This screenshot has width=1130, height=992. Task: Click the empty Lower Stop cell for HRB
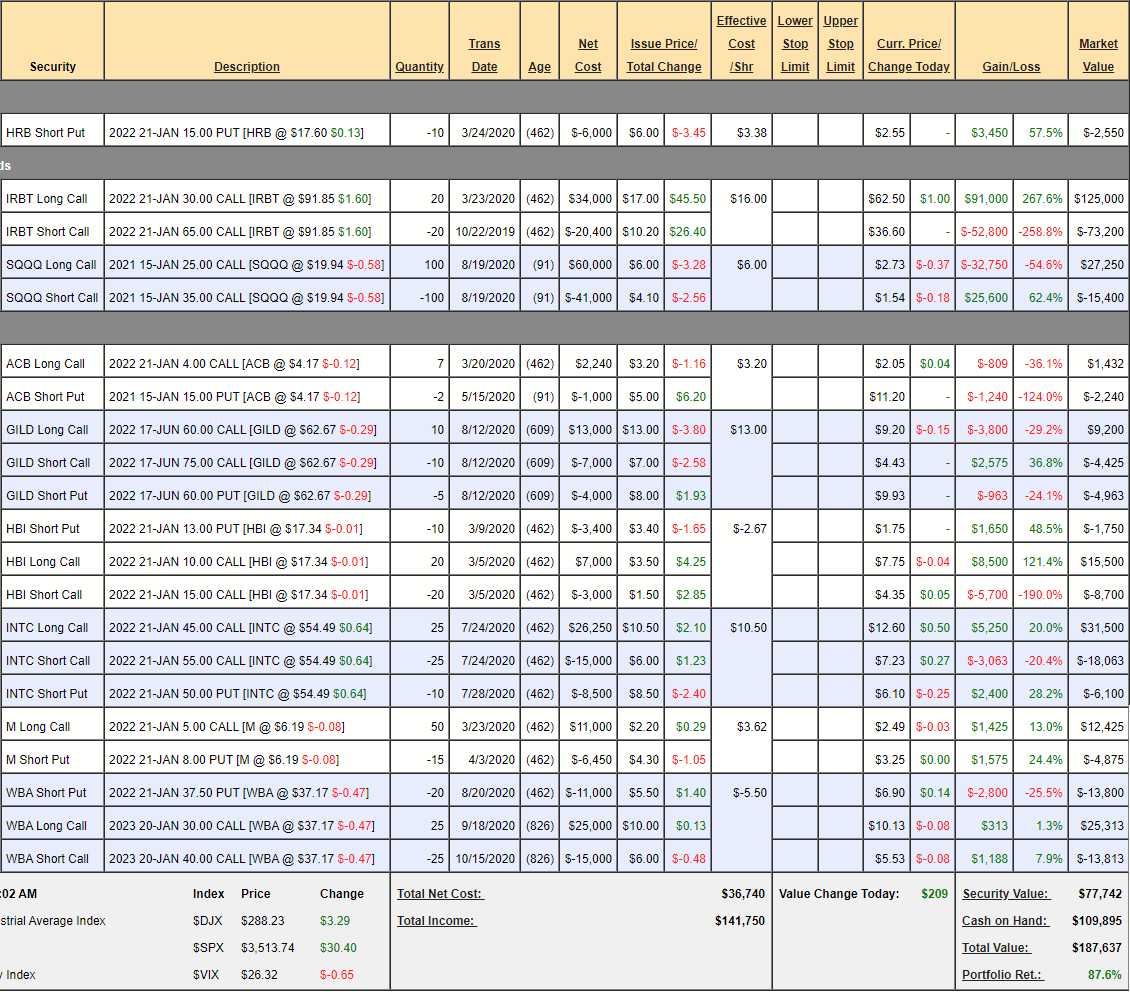click(795, 133)
